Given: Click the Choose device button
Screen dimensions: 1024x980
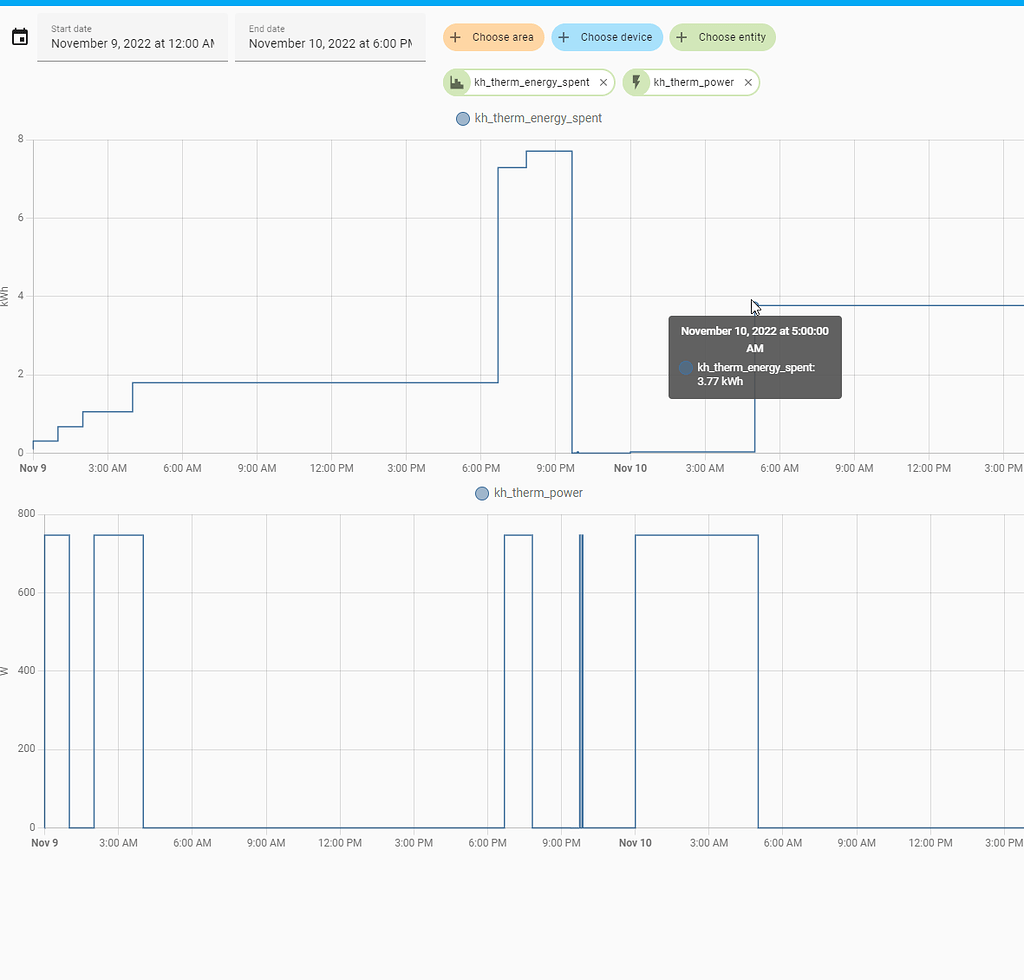Looking at the screenshot, I should pos(607,37).
